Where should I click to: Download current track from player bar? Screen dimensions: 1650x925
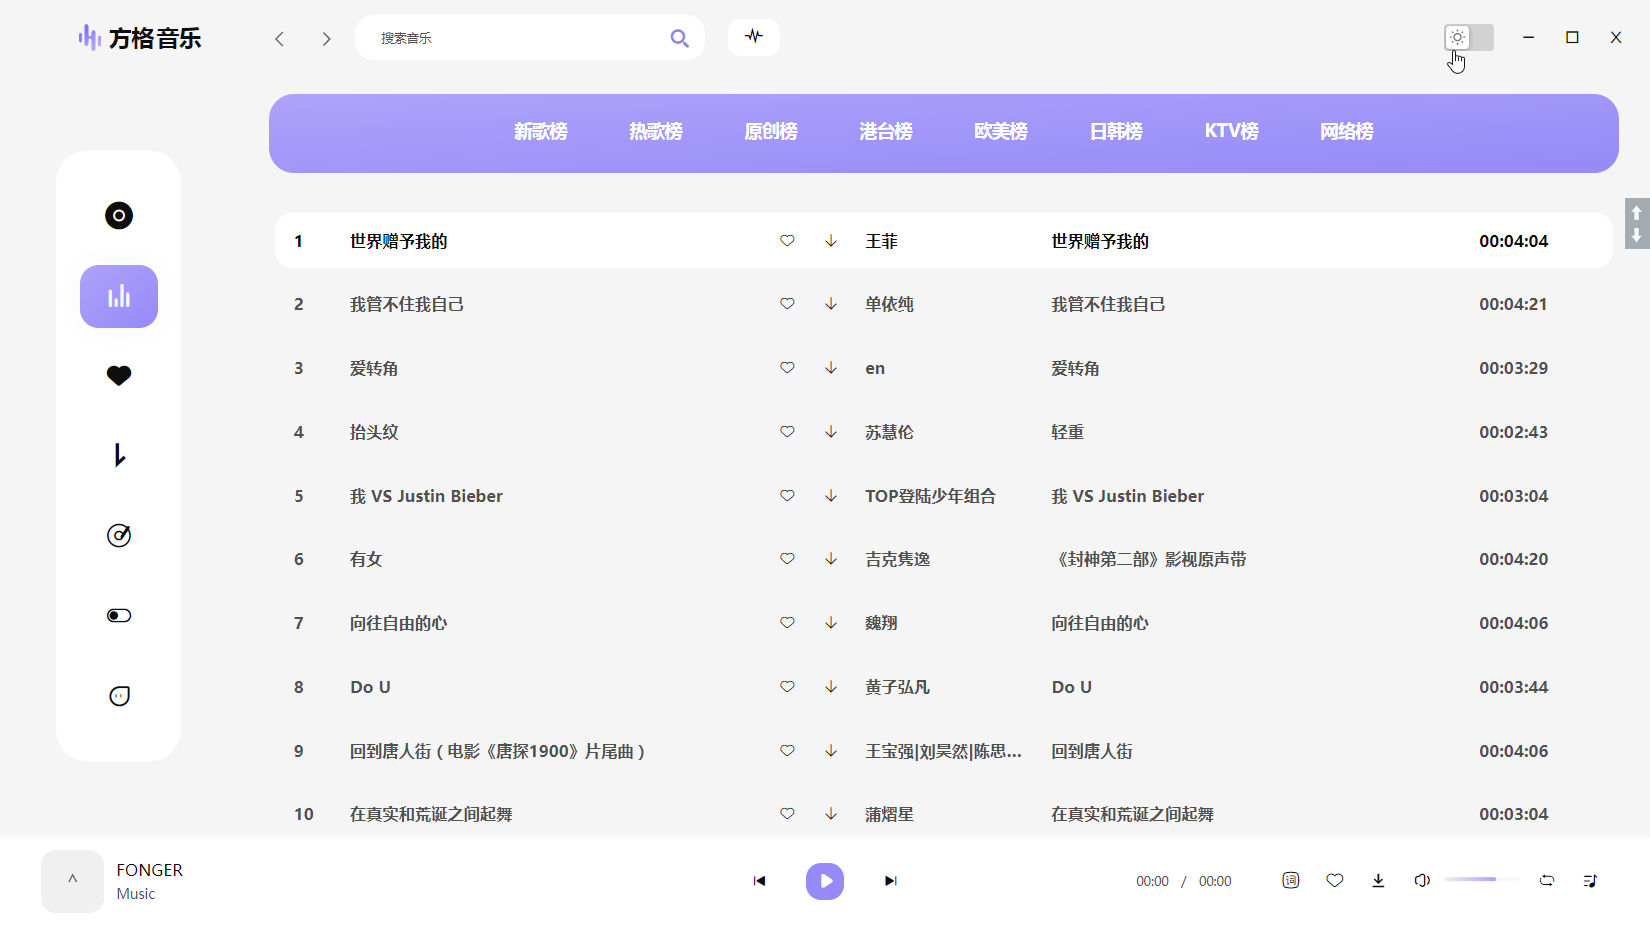pyautogui.click(x=1378, y=881)
